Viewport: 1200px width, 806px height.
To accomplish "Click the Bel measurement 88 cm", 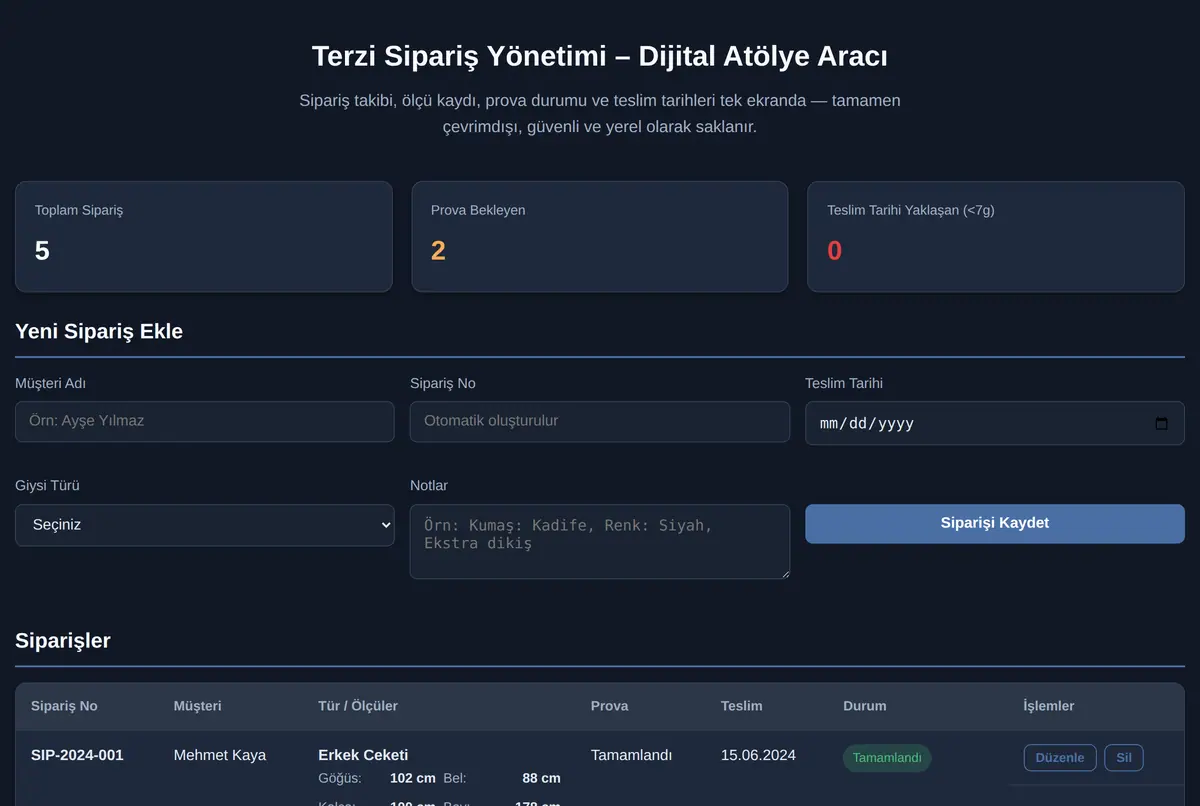I will pos(541,778).
